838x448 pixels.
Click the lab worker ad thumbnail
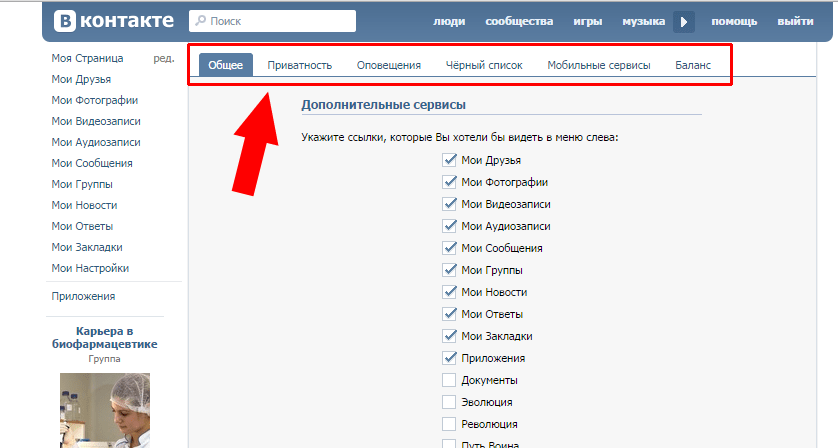click(x=105, y=410)
